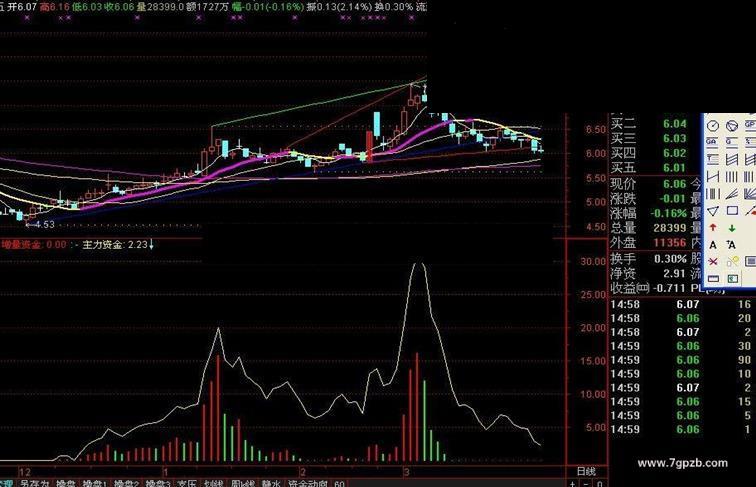Image resolution: width=756 pixels, height=487 pixels.
Task: Click the 收益 value -0.711
Action: click(669, 288)
